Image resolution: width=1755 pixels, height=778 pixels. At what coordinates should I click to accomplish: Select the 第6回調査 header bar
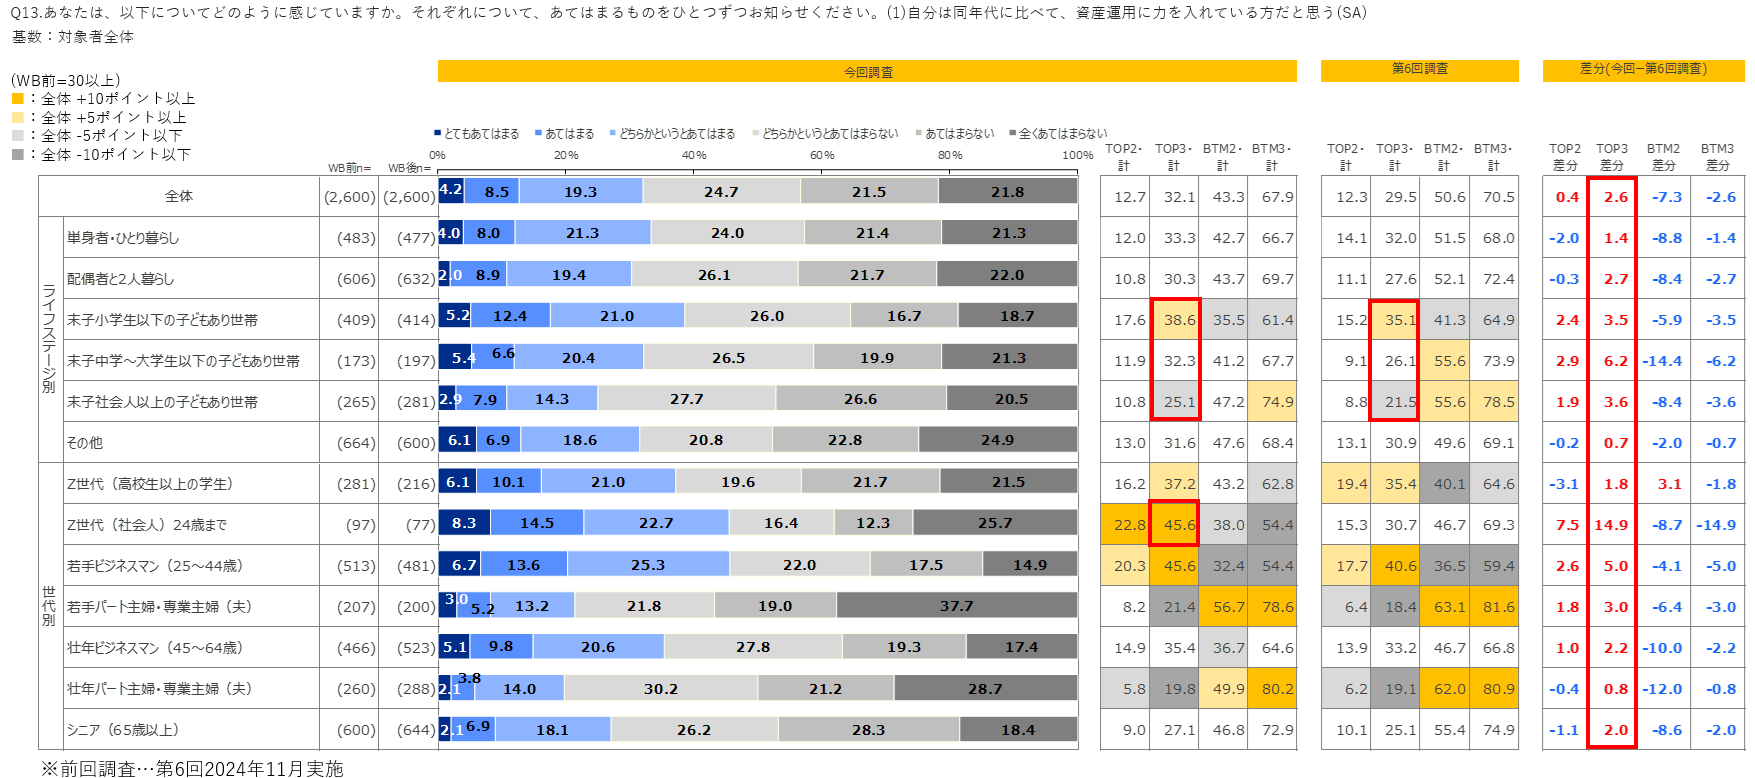tap(1419, 70)
